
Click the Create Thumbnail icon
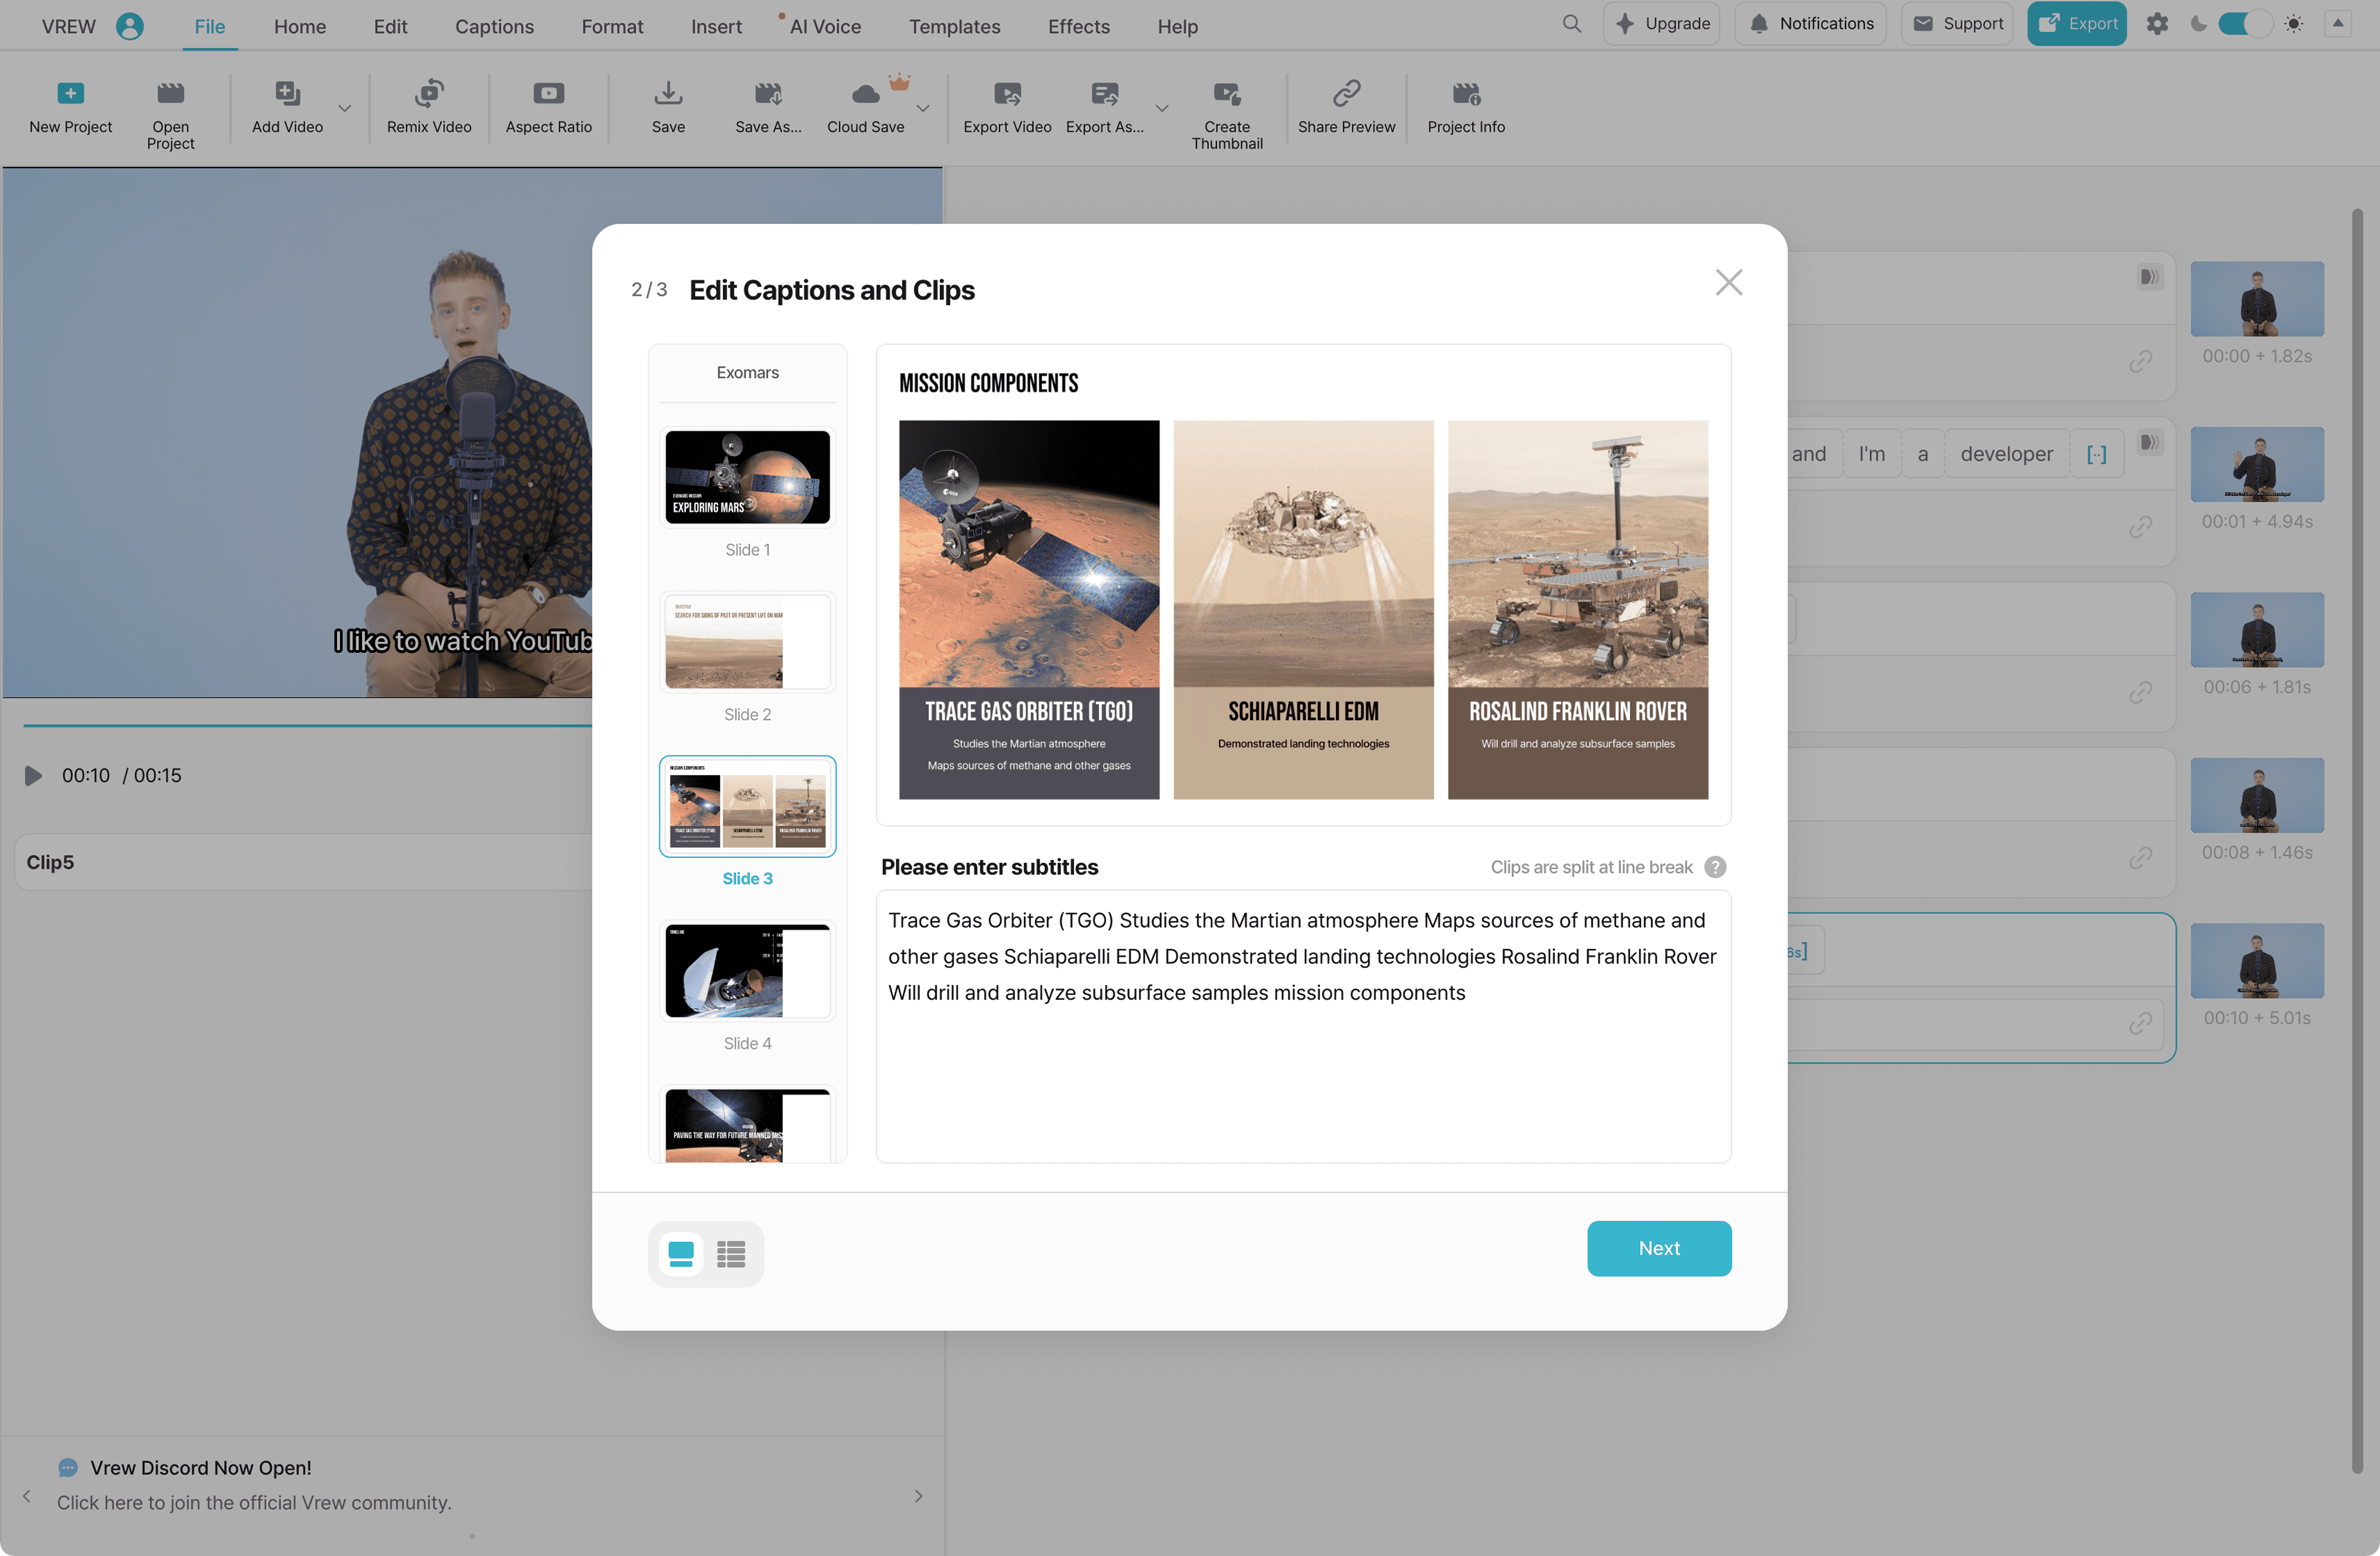pos(1226,94)
